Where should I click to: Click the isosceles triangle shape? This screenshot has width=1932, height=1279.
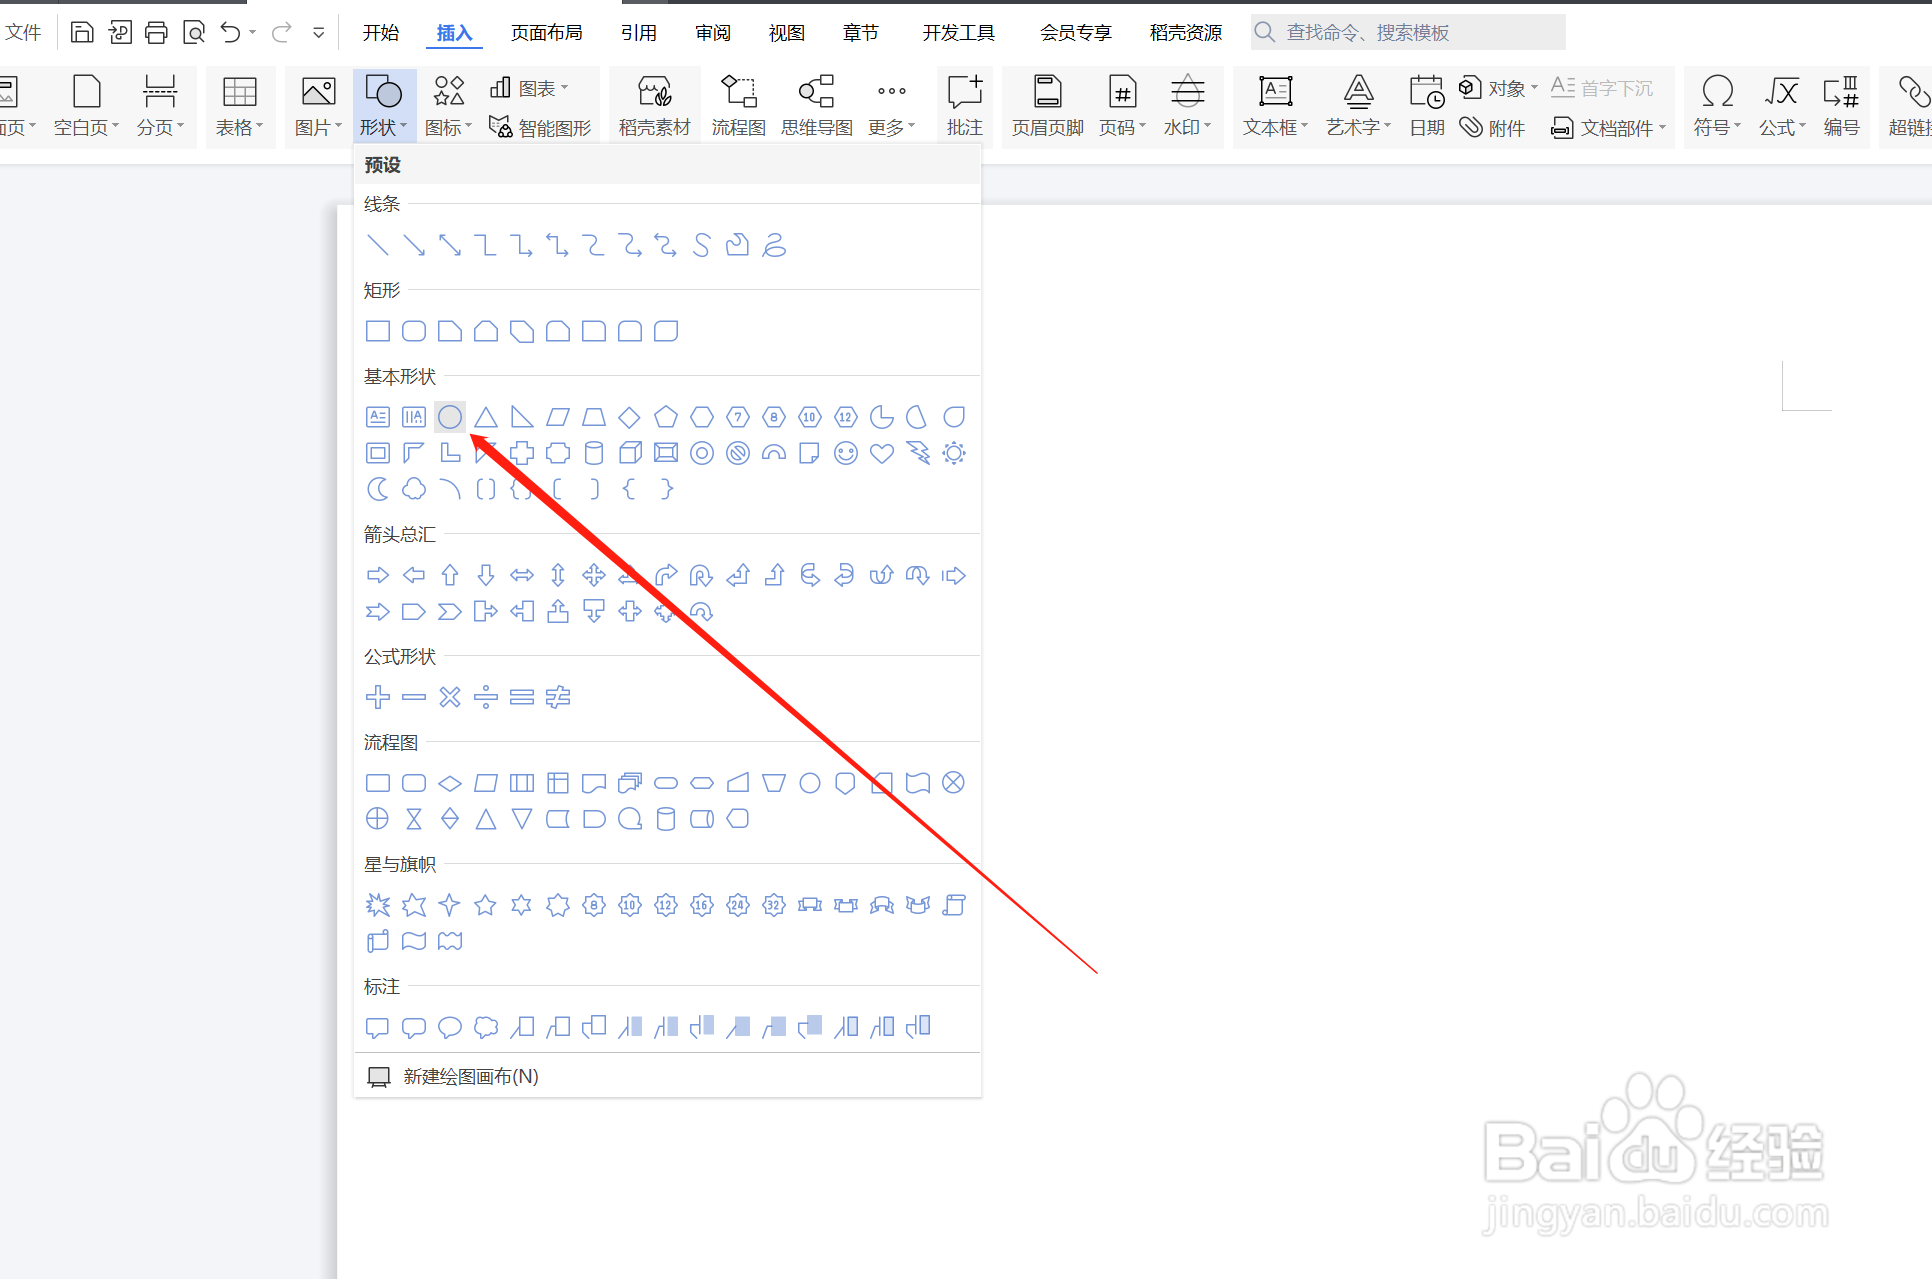pos(486,417)
